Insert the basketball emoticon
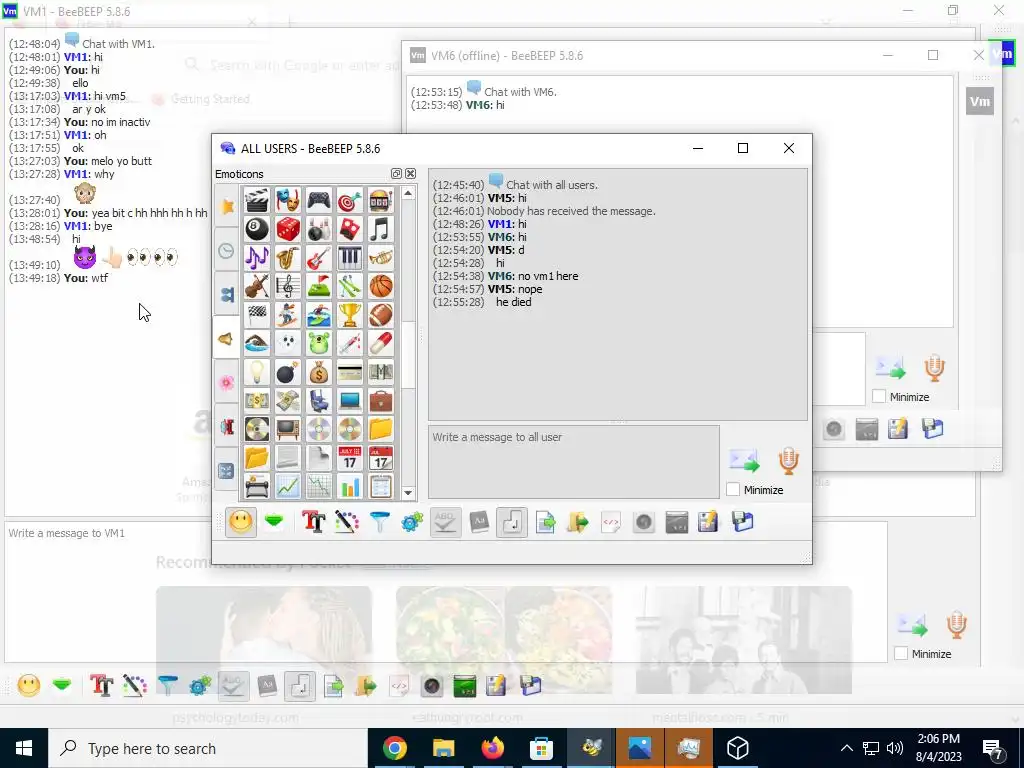Image resolution: width=1024 pixels, height=768 pixels. 381,286
